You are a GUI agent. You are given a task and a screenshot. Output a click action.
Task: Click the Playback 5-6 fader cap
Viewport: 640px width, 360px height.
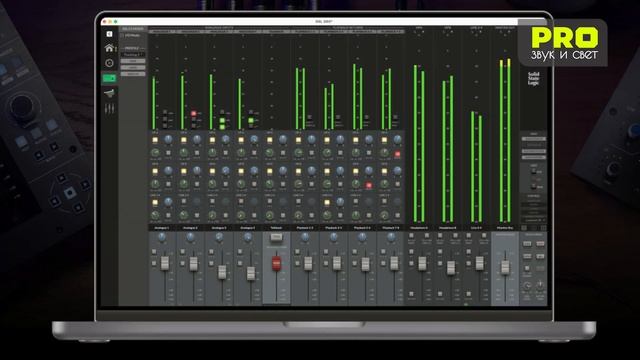(x=365, y=264)
